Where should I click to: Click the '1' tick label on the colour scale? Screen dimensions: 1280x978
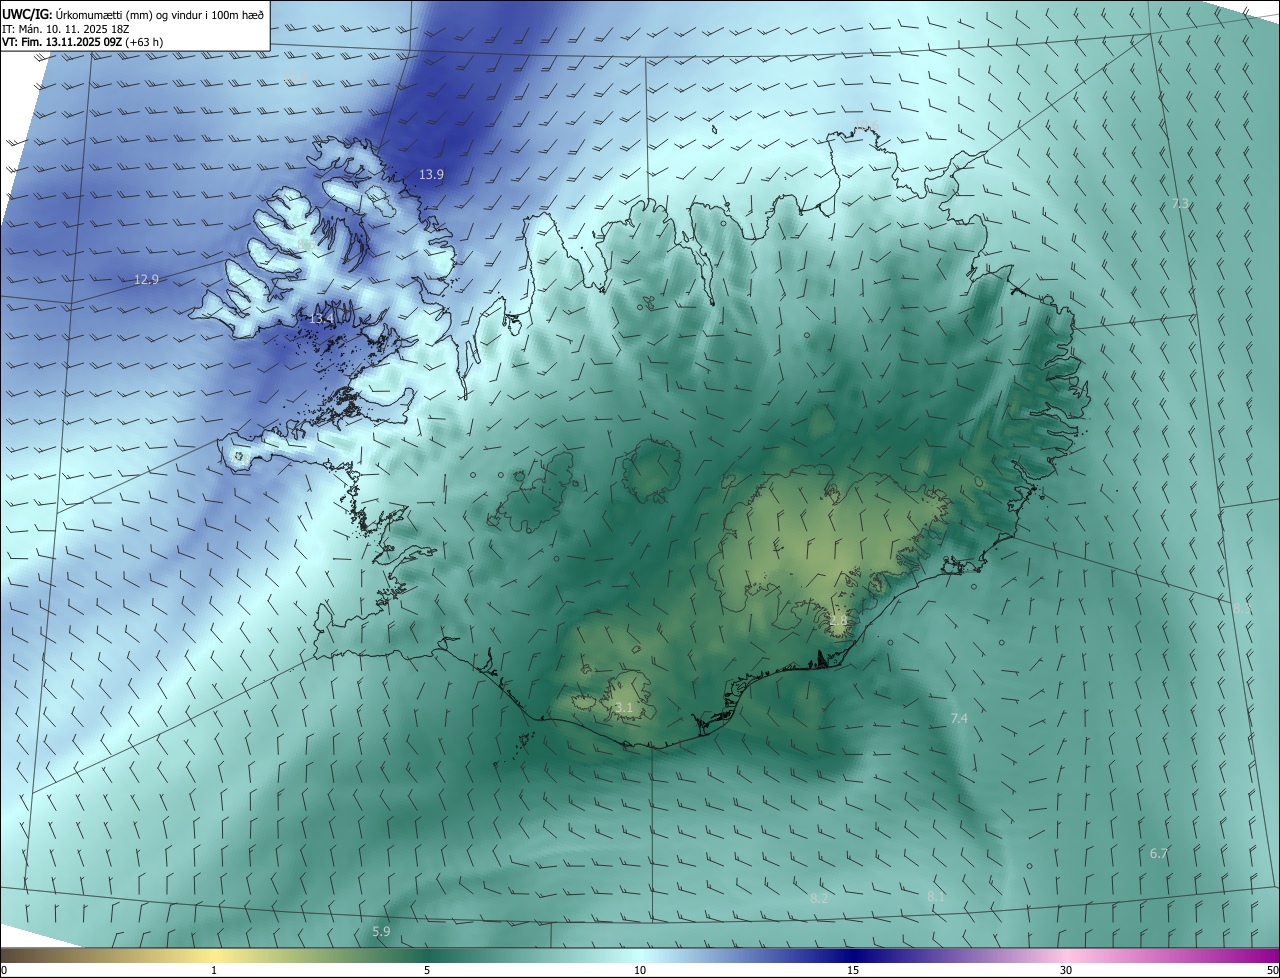click(x=214, y=970)
